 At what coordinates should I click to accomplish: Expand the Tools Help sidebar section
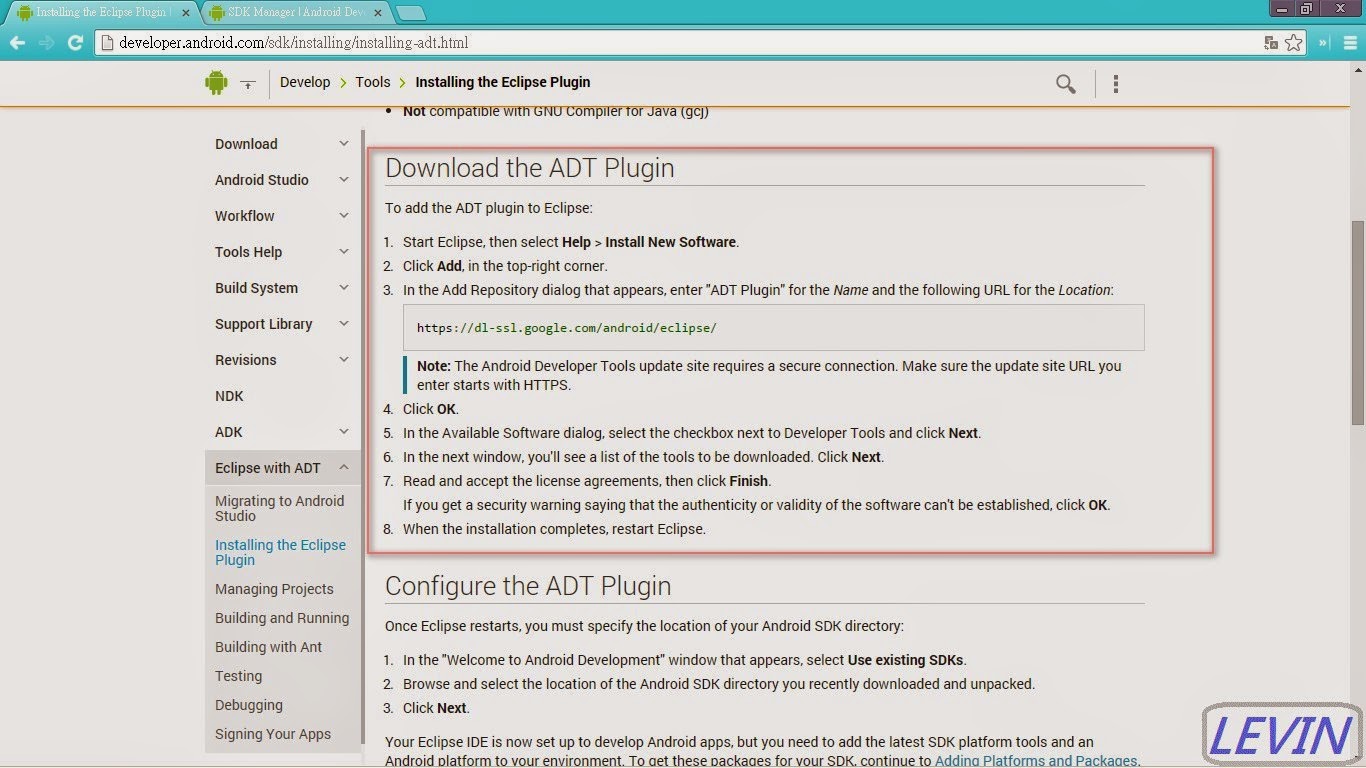pyautogui.click(x=344, y=252)
